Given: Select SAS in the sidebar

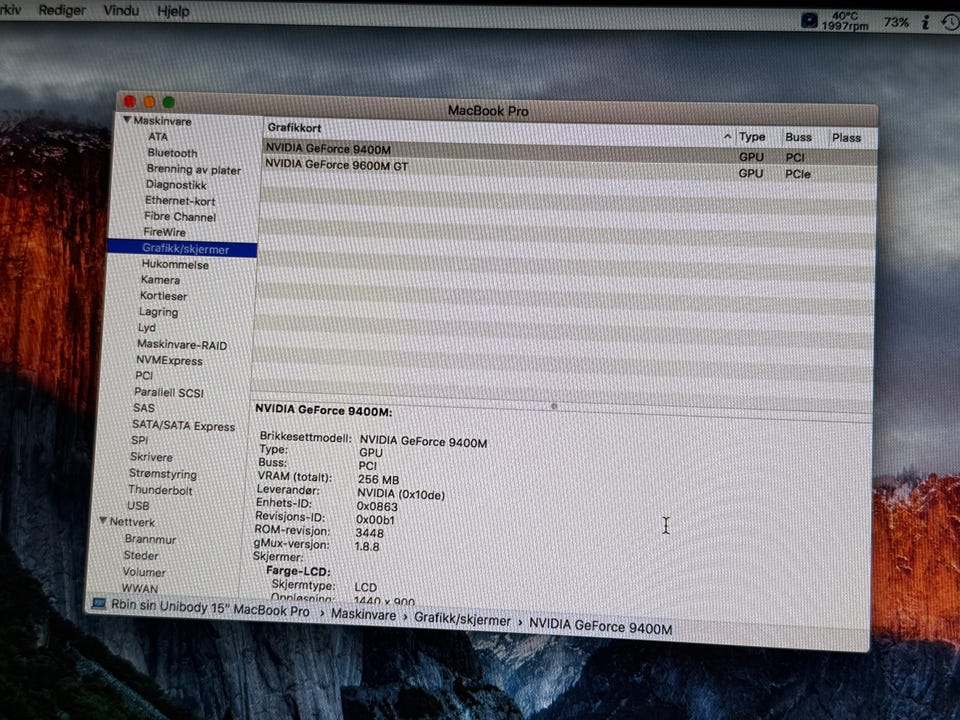Looking at the screenshot, I should coord(144,408).
